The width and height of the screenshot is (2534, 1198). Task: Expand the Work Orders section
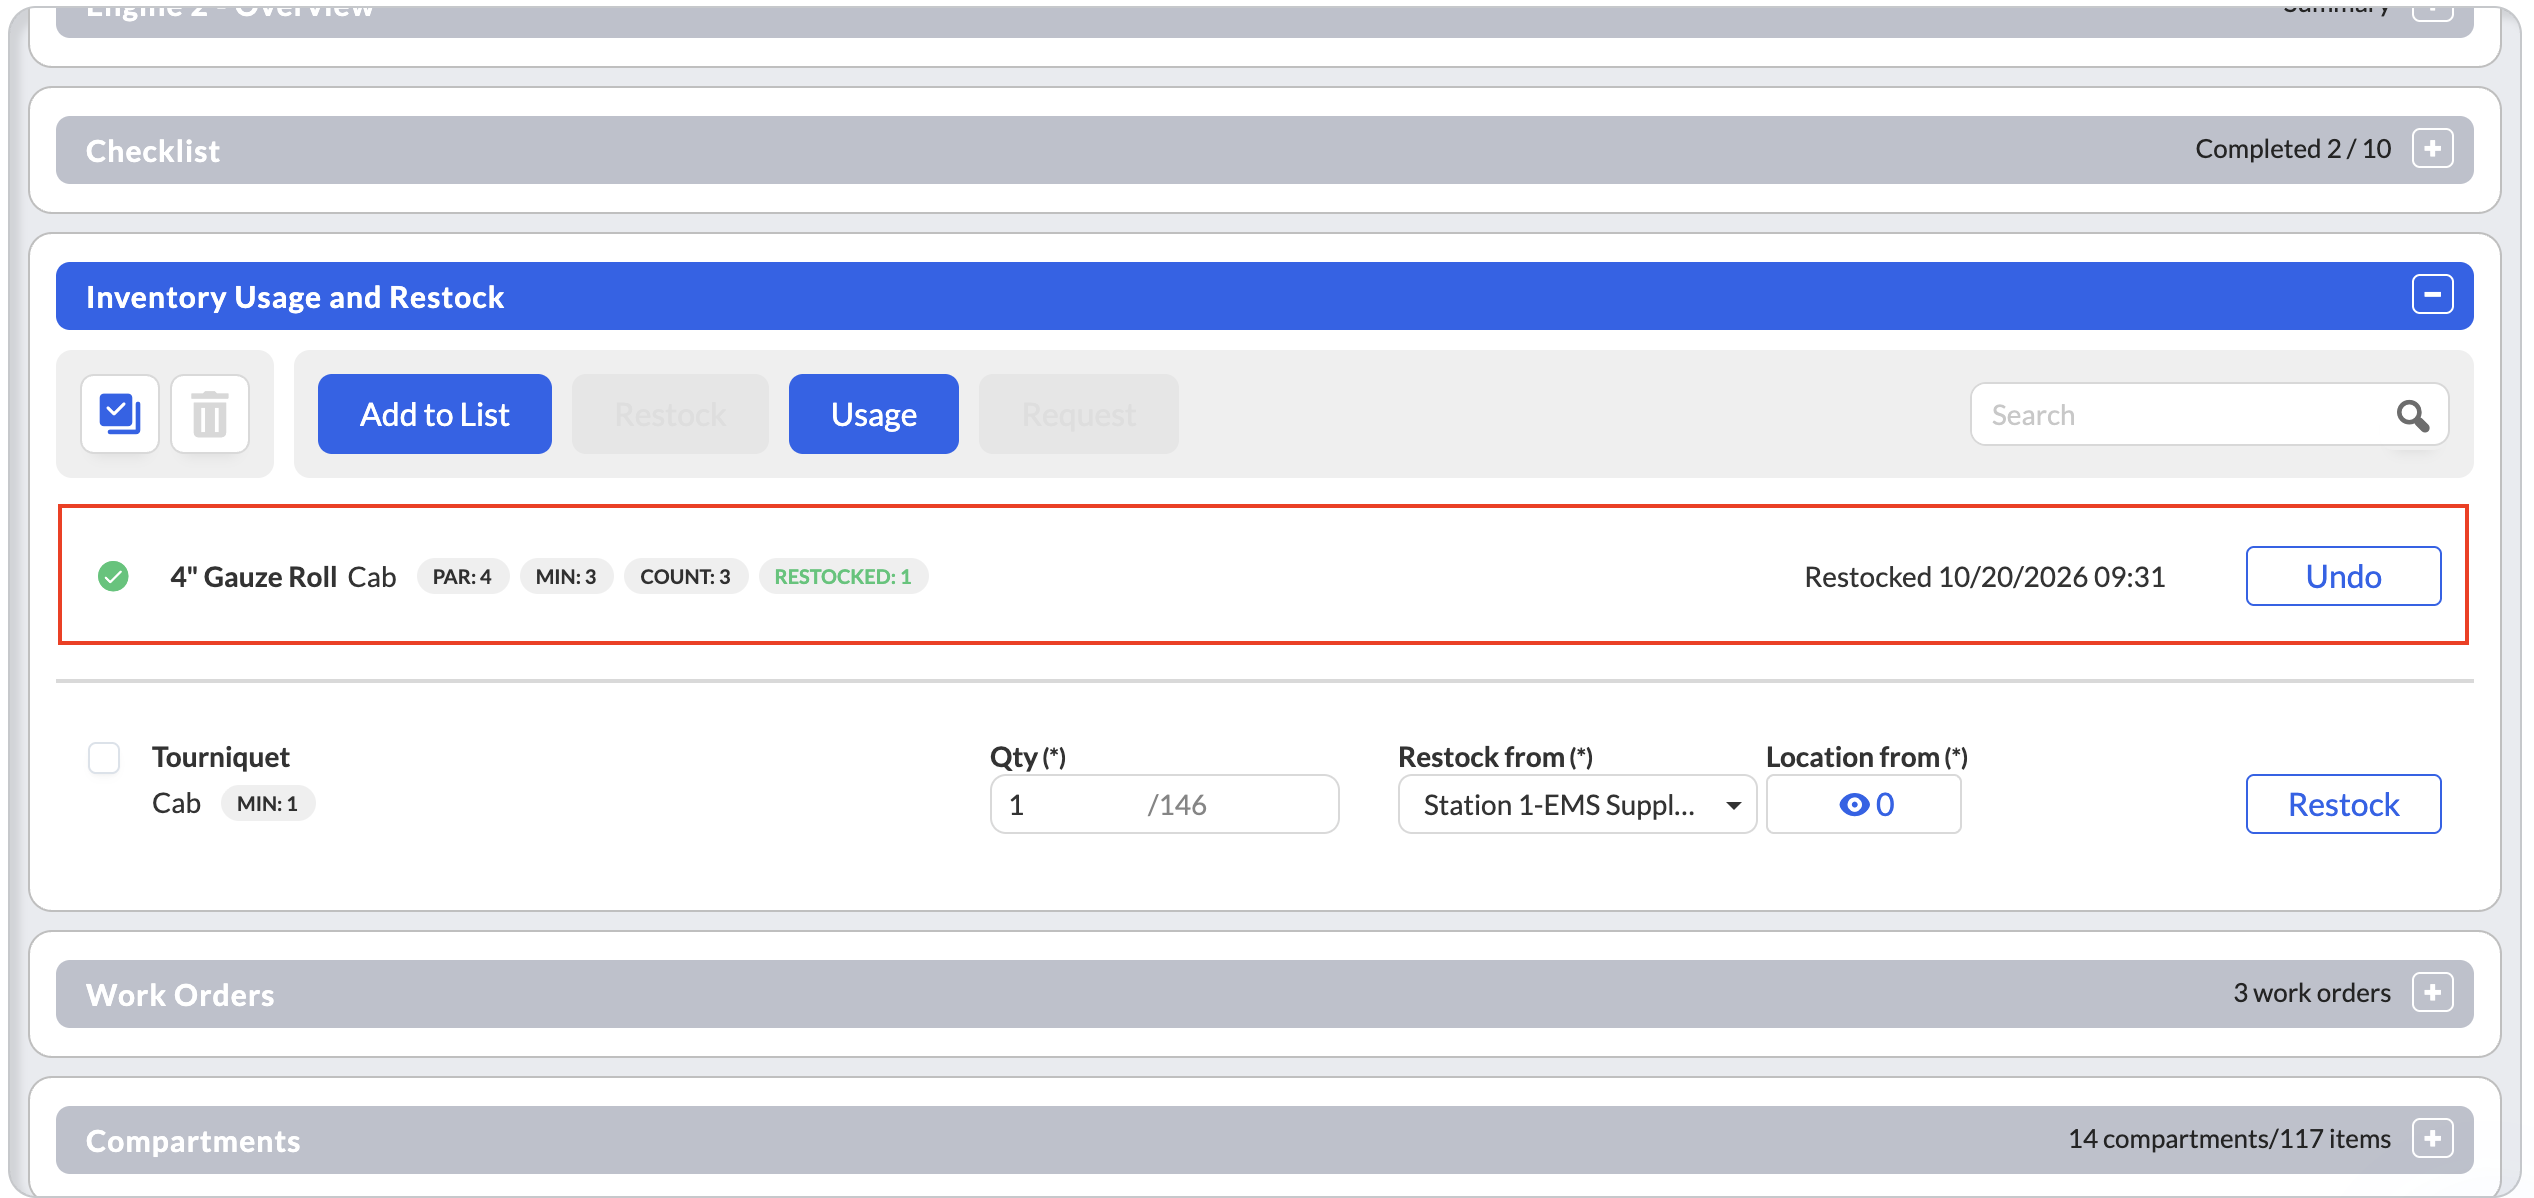pyautogui.click(x=2432, y=993)
